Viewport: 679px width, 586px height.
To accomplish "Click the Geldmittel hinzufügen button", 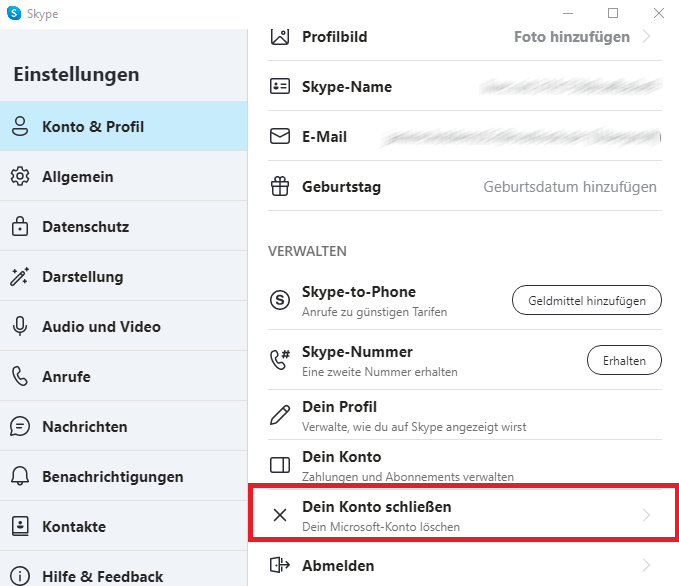I will 587,300.
